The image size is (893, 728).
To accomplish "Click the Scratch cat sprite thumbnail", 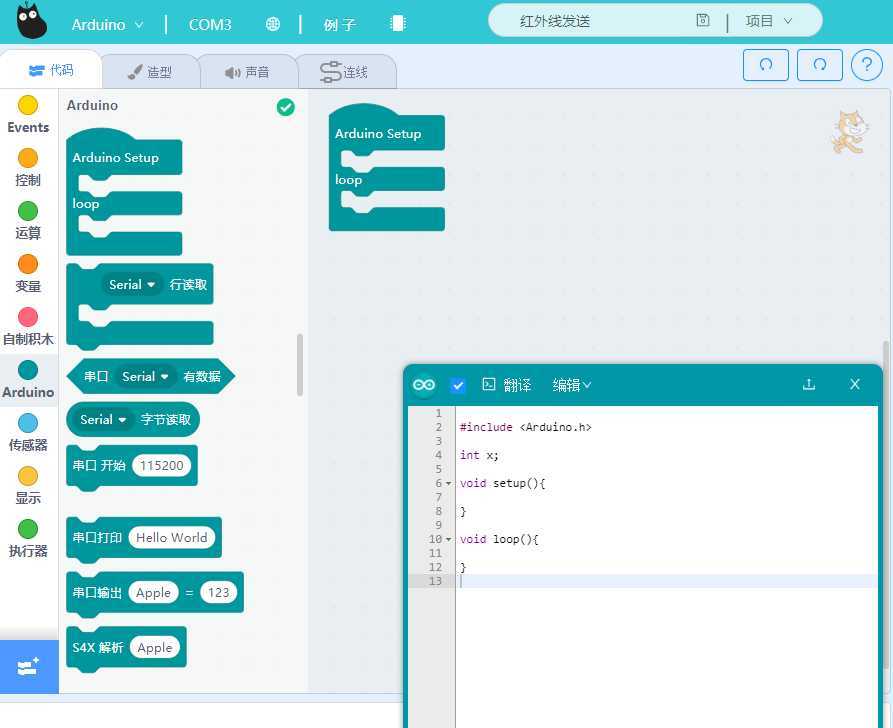I will point(850,132).
